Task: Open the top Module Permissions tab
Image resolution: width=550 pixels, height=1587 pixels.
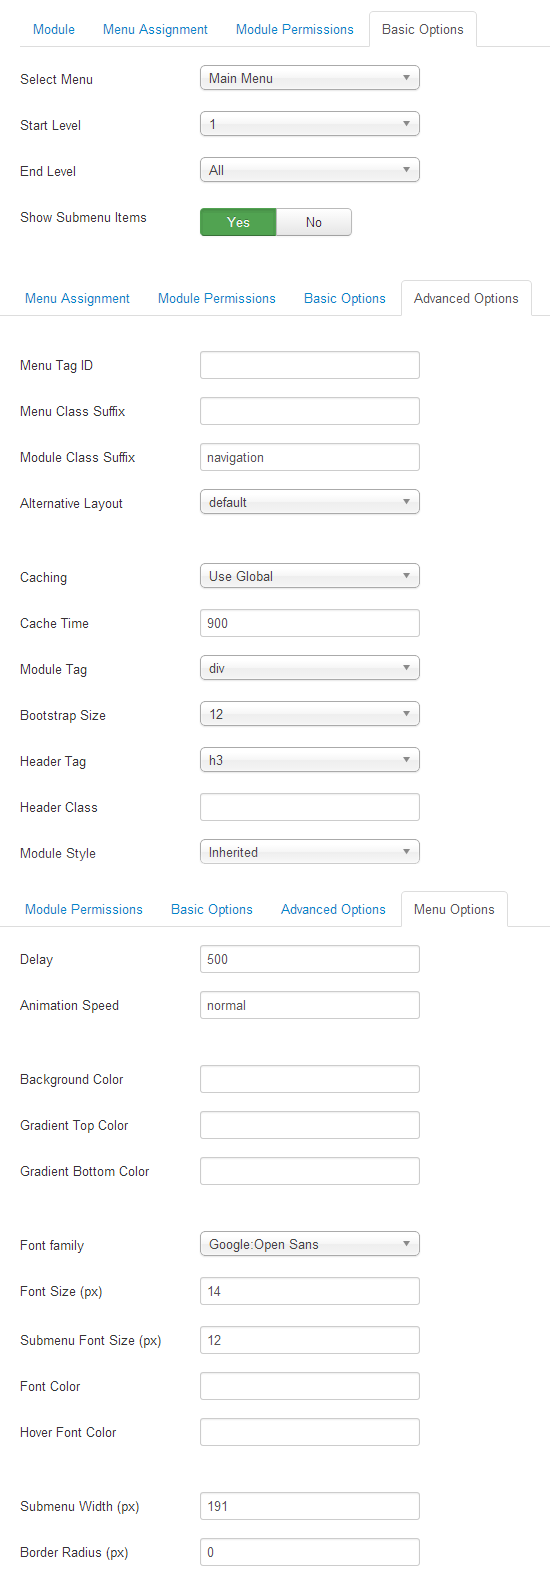Action: pyautogui.click(x=295, y=29)
